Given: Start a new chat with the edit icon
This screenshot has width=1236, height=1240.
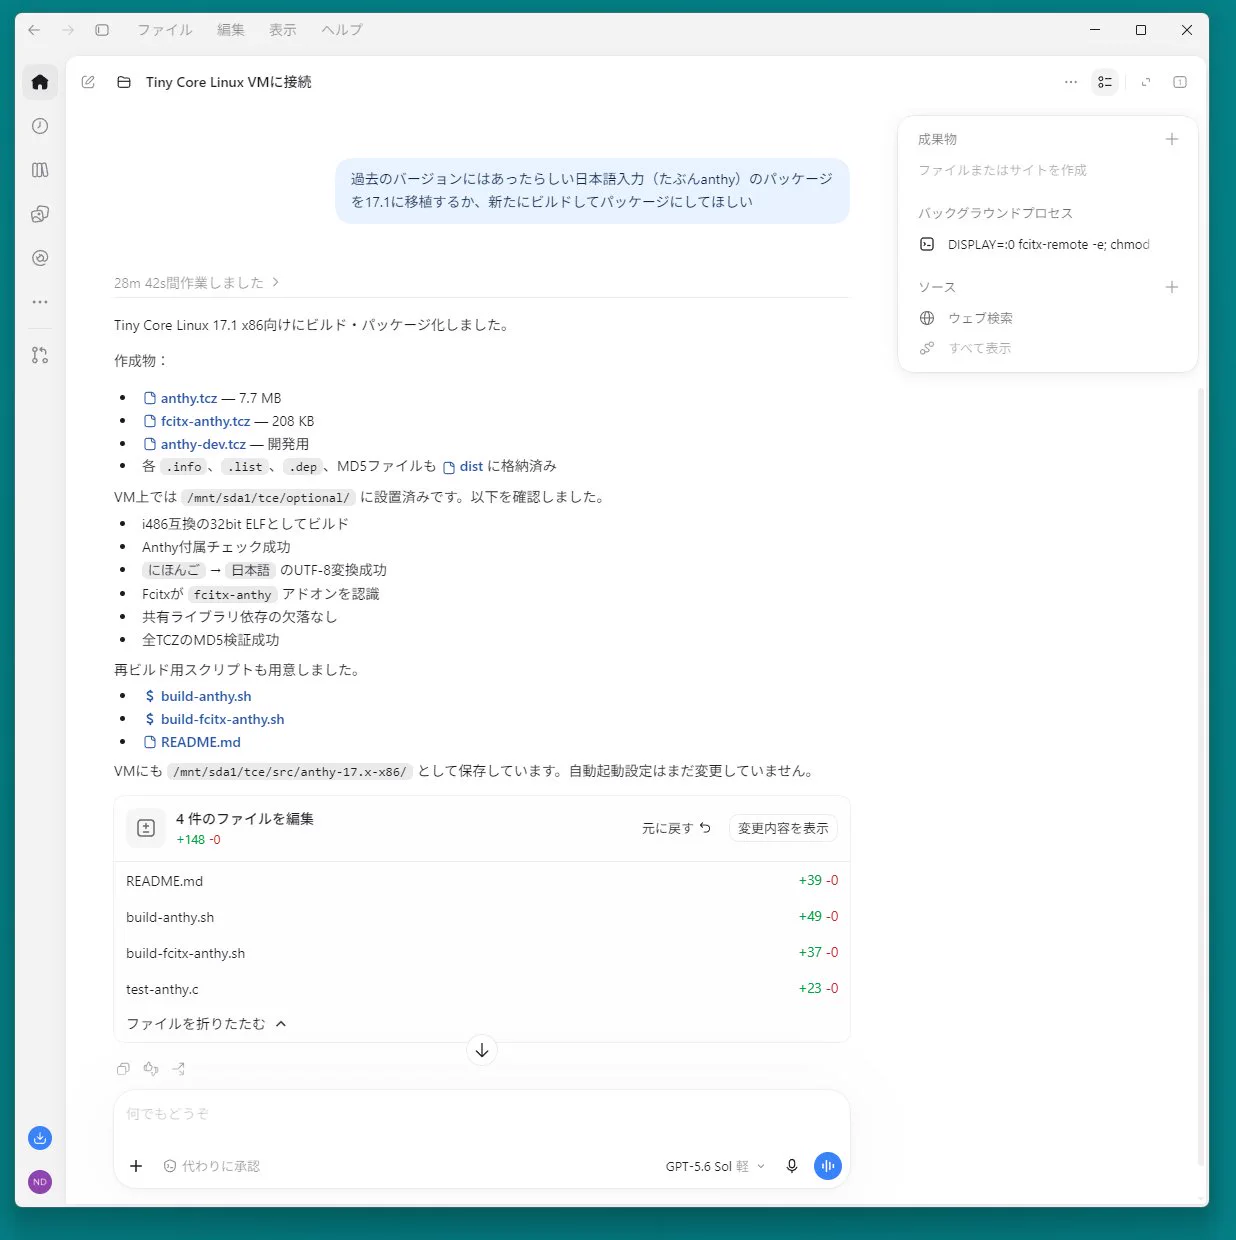Looking at the screenshot, I should pyautogui.click(x=88, y=82).
